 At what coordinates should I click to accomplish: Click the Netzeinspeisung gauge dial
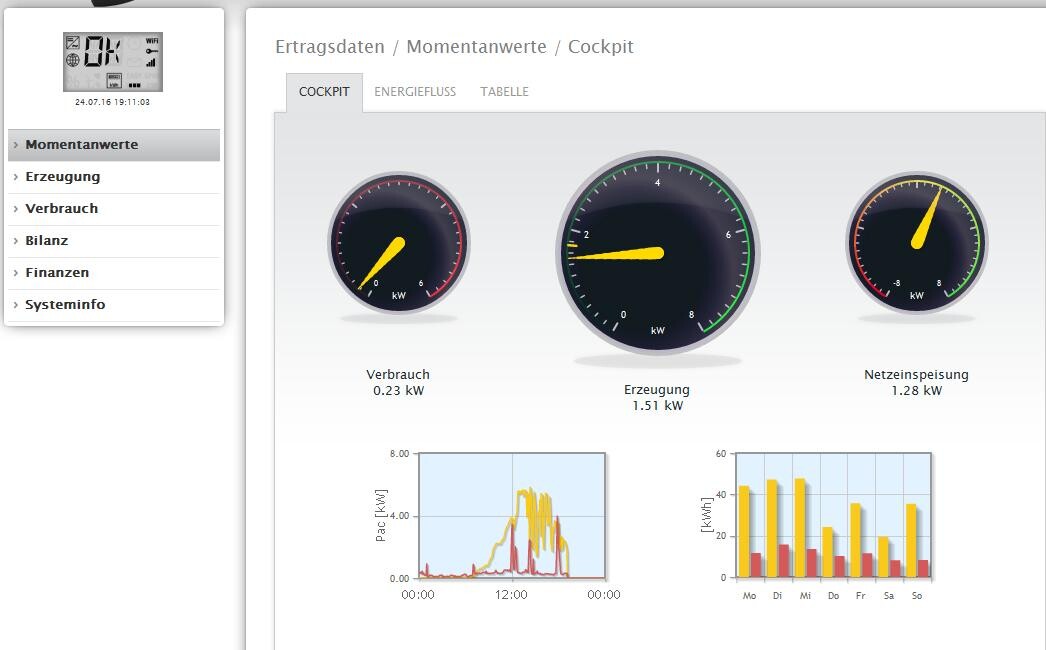point(916,243)
